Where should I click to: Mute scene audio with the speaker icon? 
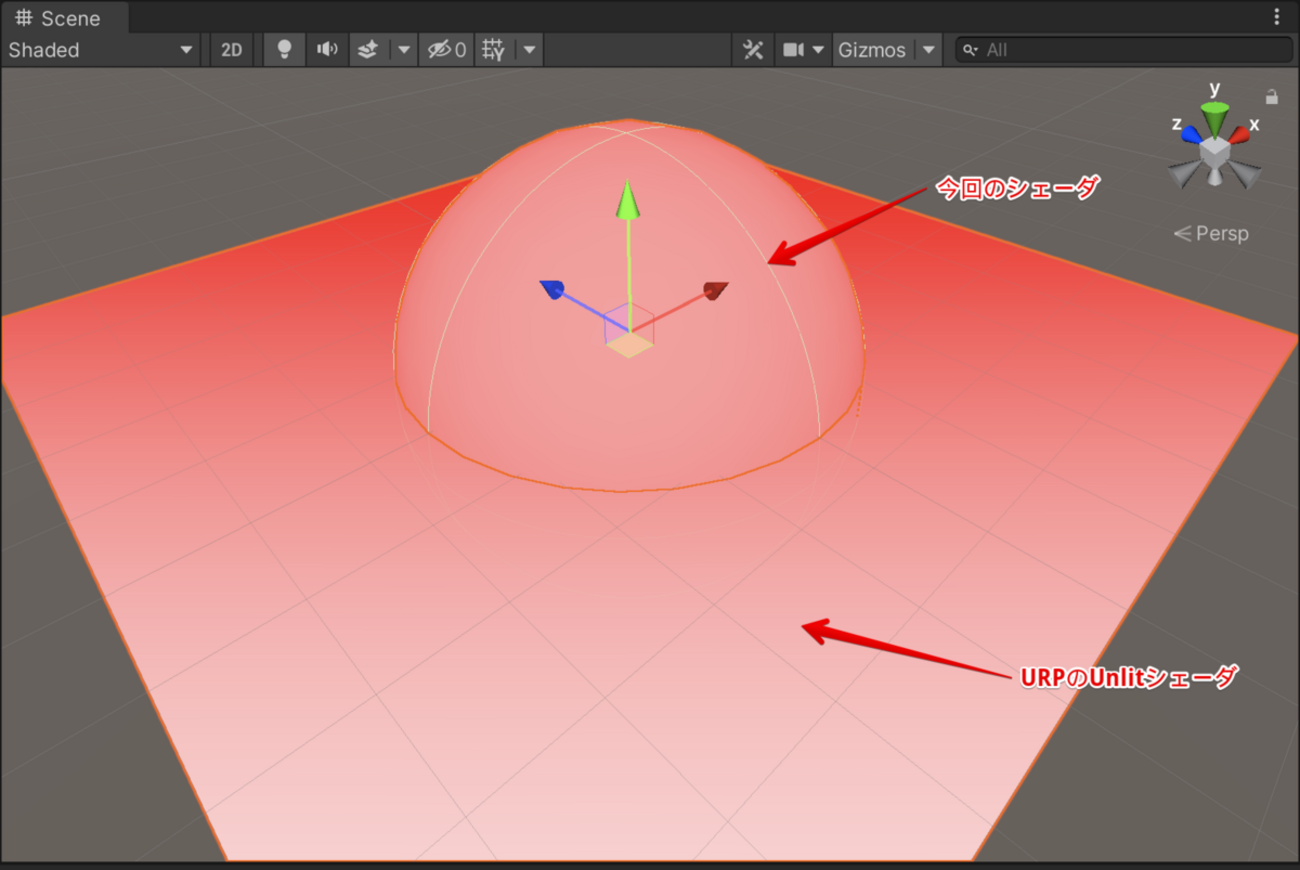pyautogui.click(x=327, y=50)
